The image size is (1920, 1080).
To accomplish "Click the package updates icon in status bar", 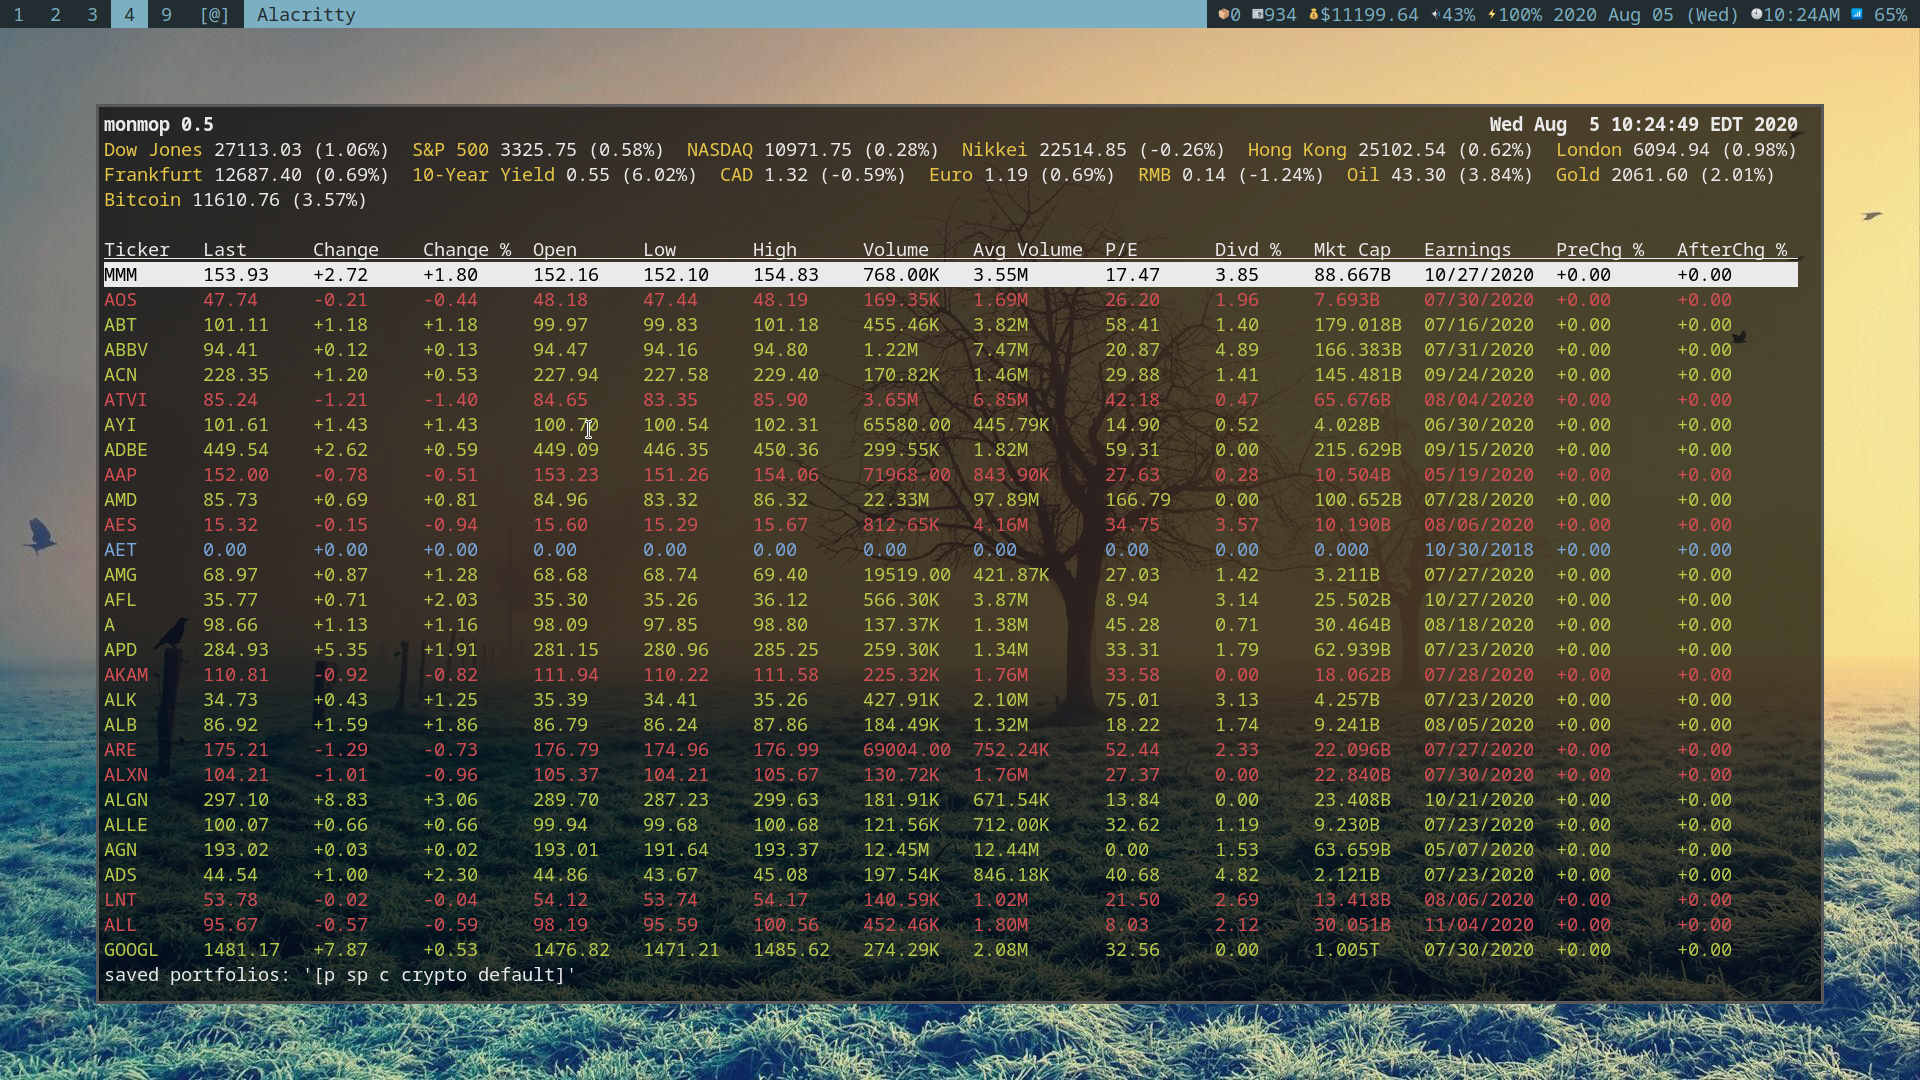I will 1223,14.
